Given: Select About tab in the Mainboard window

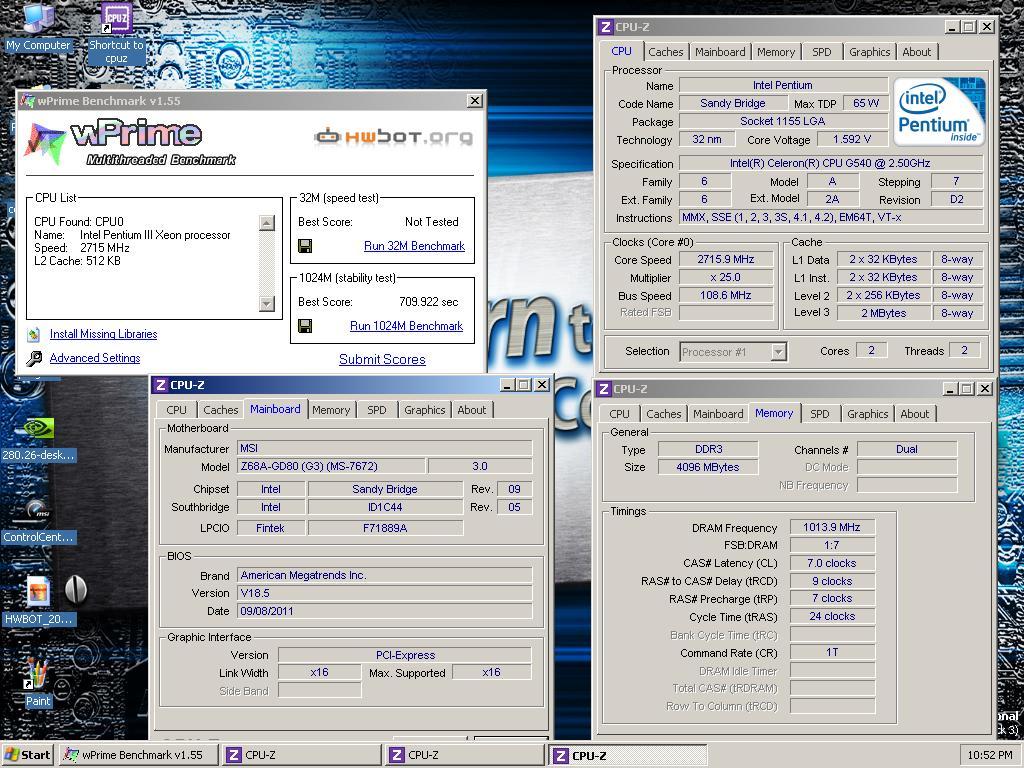Looking at the screenshot, I should pos(472,410).
